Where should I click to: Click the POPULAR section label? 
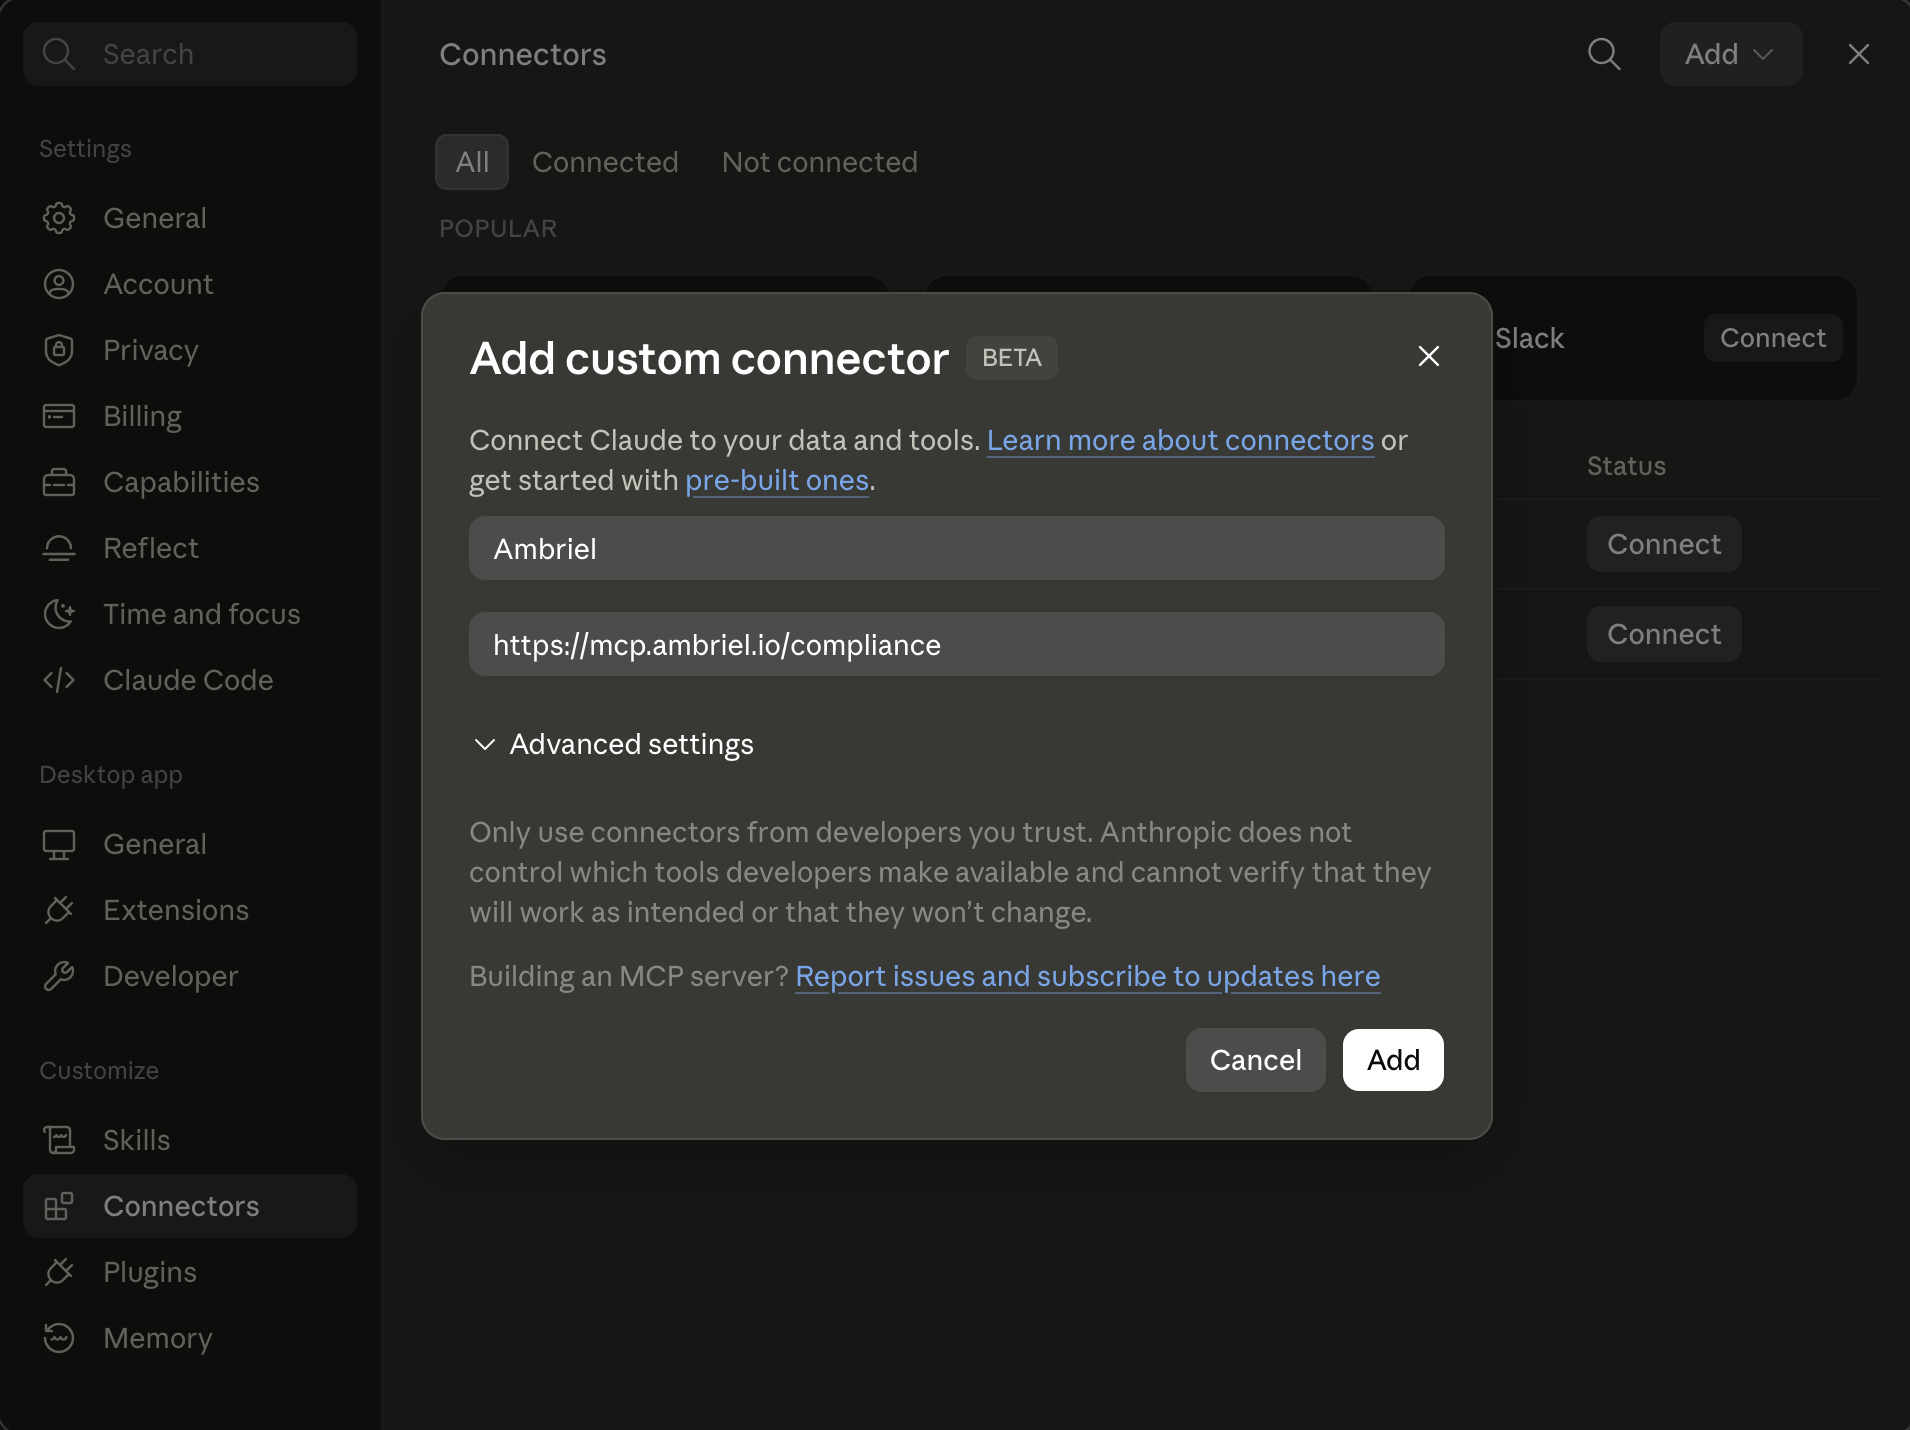[x=498, y=228]
